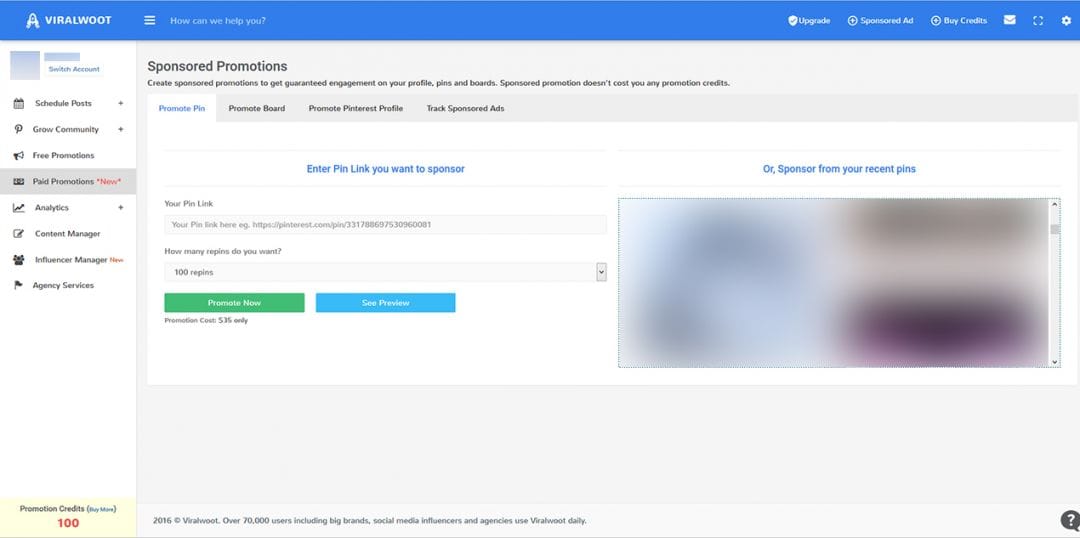The width and height of the screenshot is (1080, 538).
Task: Click the Analytics chart icon
Action: click(19, 207)
